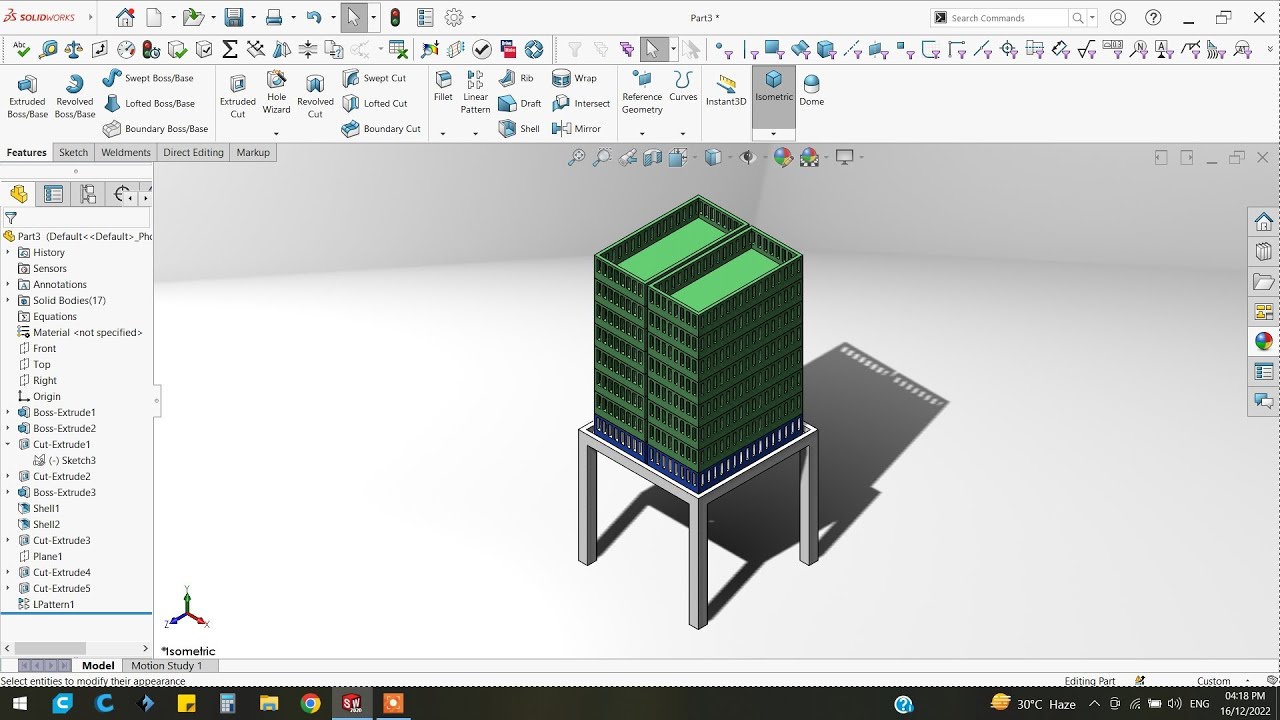
Task: Select Sketch3 under Cut-Extrude1
Action: point(65,461)
